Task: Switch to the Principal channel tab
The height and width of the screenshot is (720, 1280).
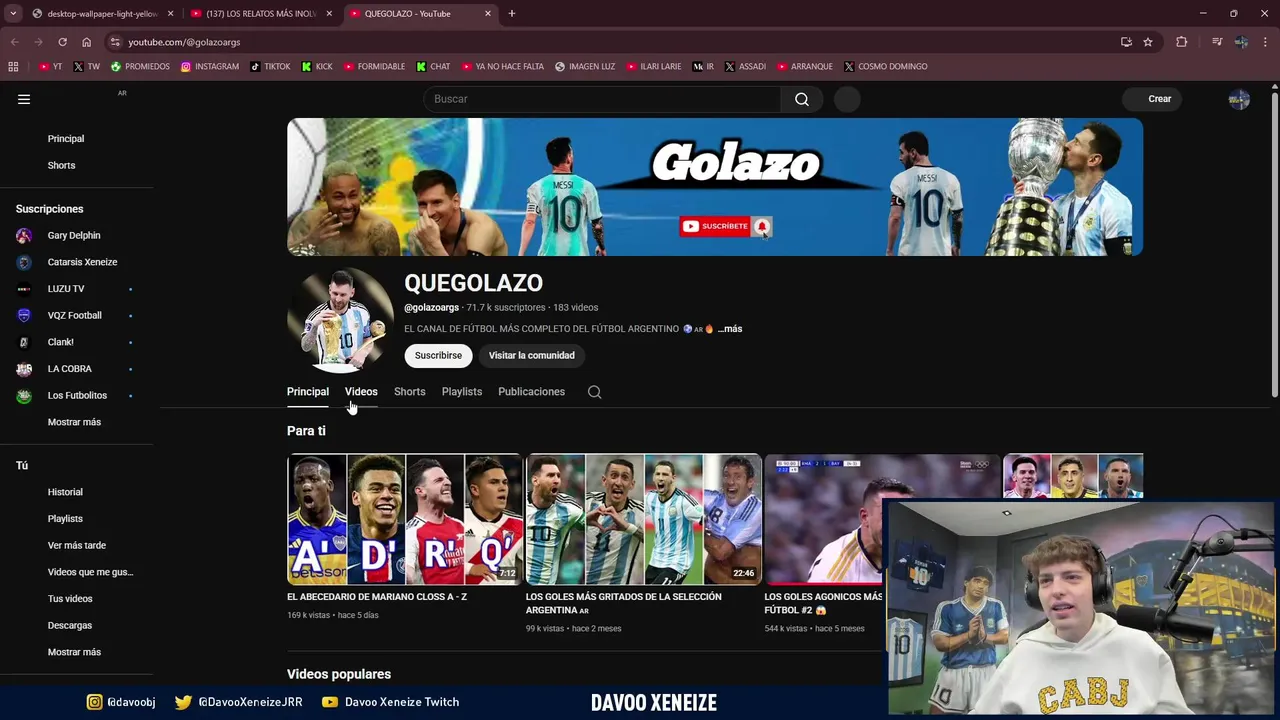Action: (x=308, y=392)
